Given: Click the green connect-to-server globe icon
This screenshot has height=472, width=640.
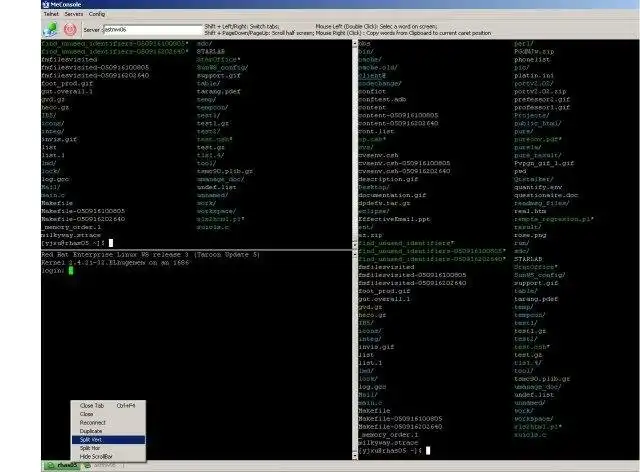Looking at the screenshot, I should tap(50, 29).
